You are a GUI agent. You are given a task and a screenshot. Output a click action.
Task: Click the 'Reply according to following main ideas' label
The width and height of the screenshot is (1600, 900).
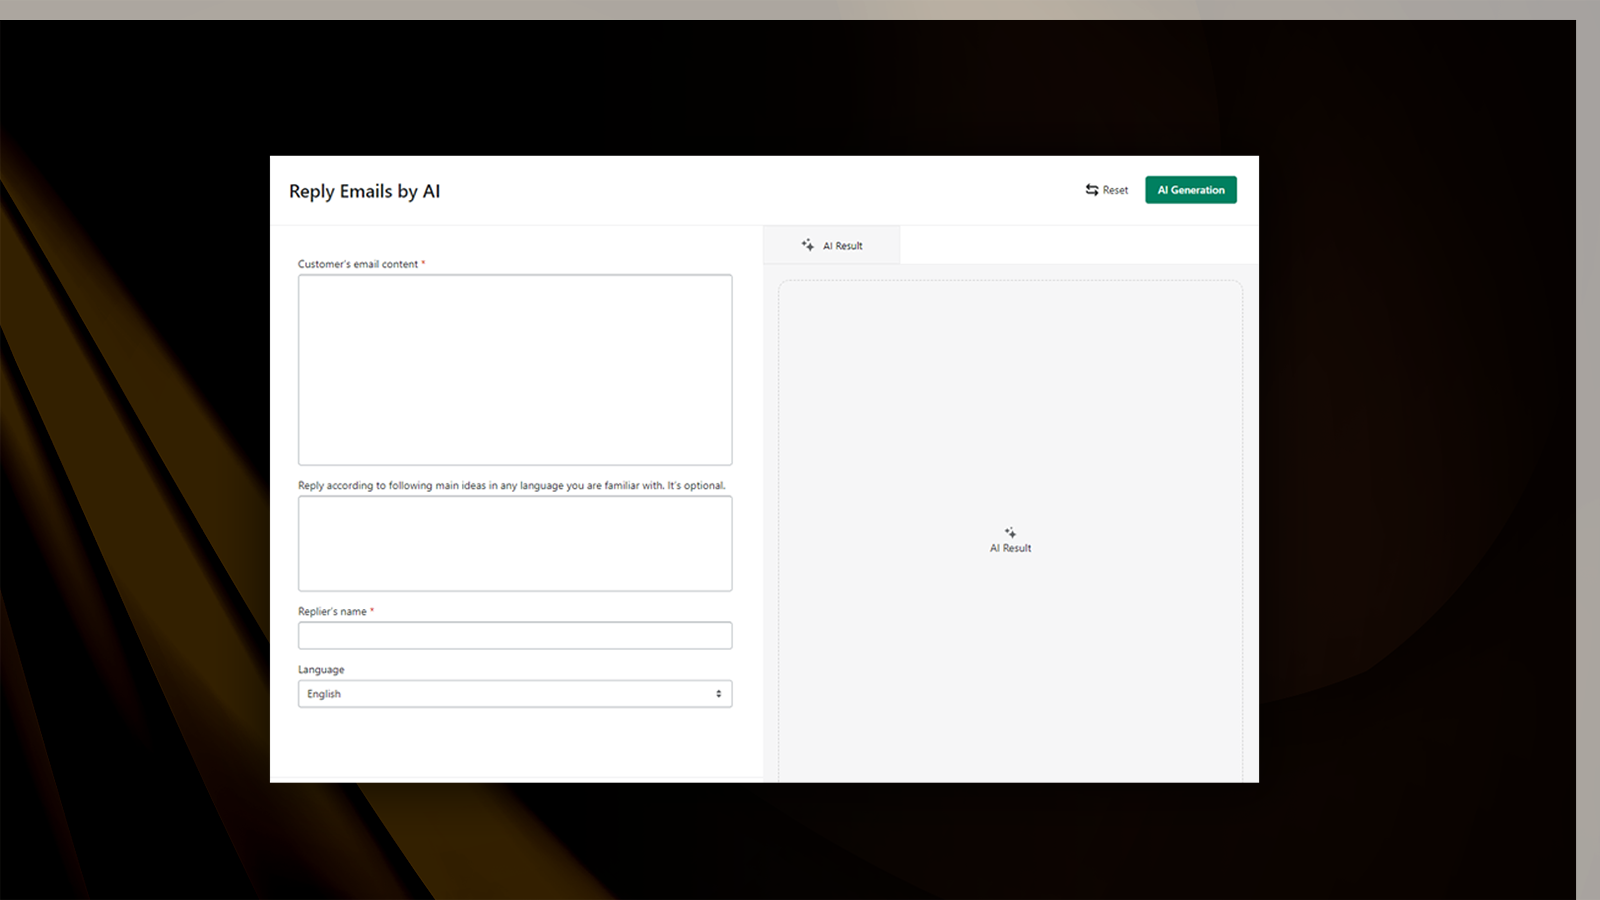tap(512, 486)
